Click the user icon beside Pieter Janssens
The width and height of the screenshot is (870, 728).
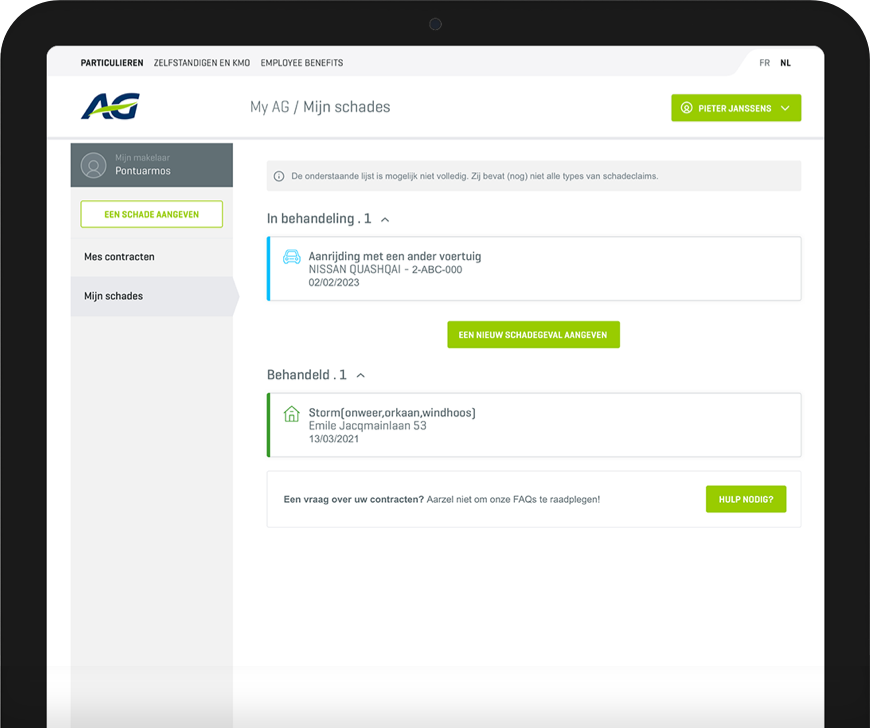click(x=687, y=108)
